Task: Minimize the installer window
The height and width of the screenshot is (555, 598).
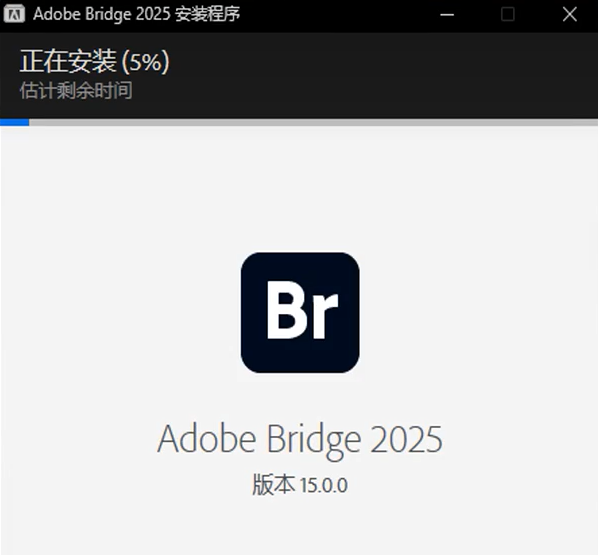Action: (x=447, y=14)
